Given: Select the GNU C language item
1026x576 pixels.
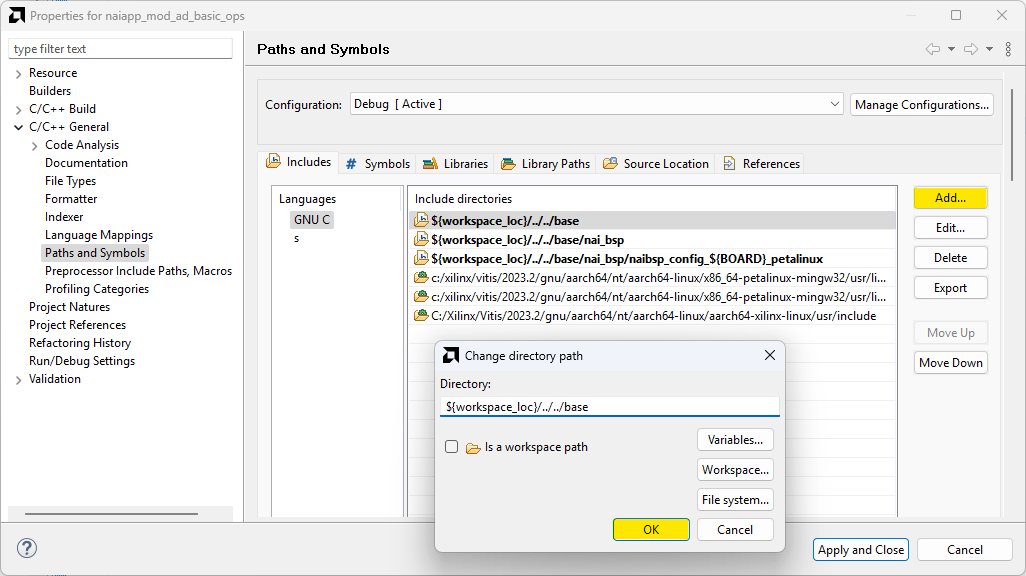Looking at the screenshot, I should 311,220.
